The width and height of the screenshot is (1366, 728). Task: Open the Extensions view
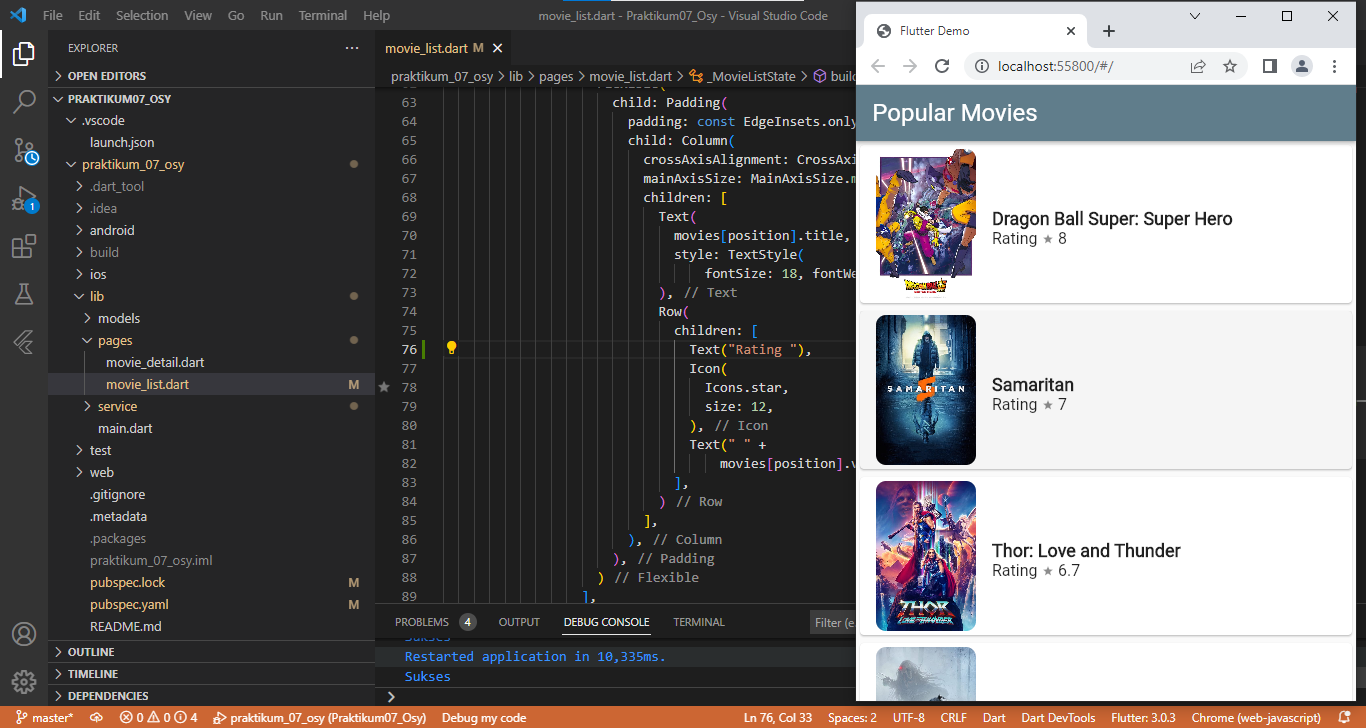(x=24, y=247)
